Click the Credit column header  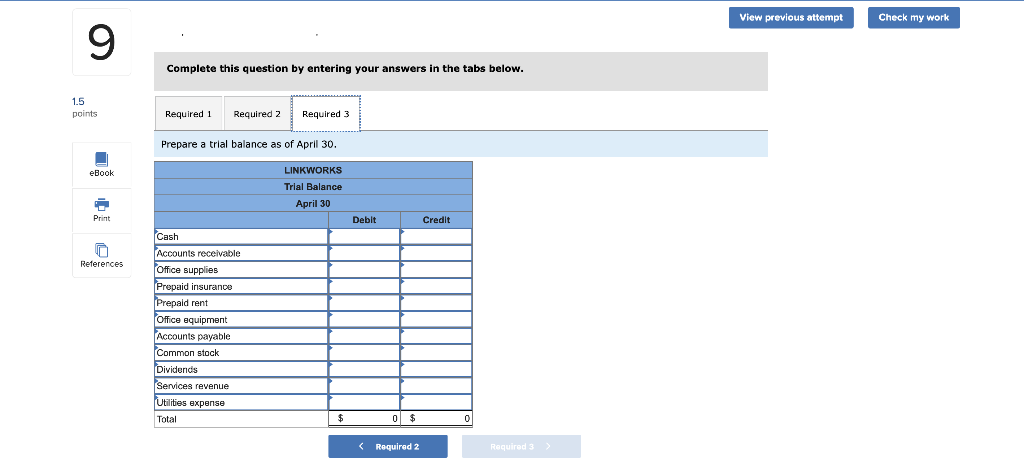point(436,220)
